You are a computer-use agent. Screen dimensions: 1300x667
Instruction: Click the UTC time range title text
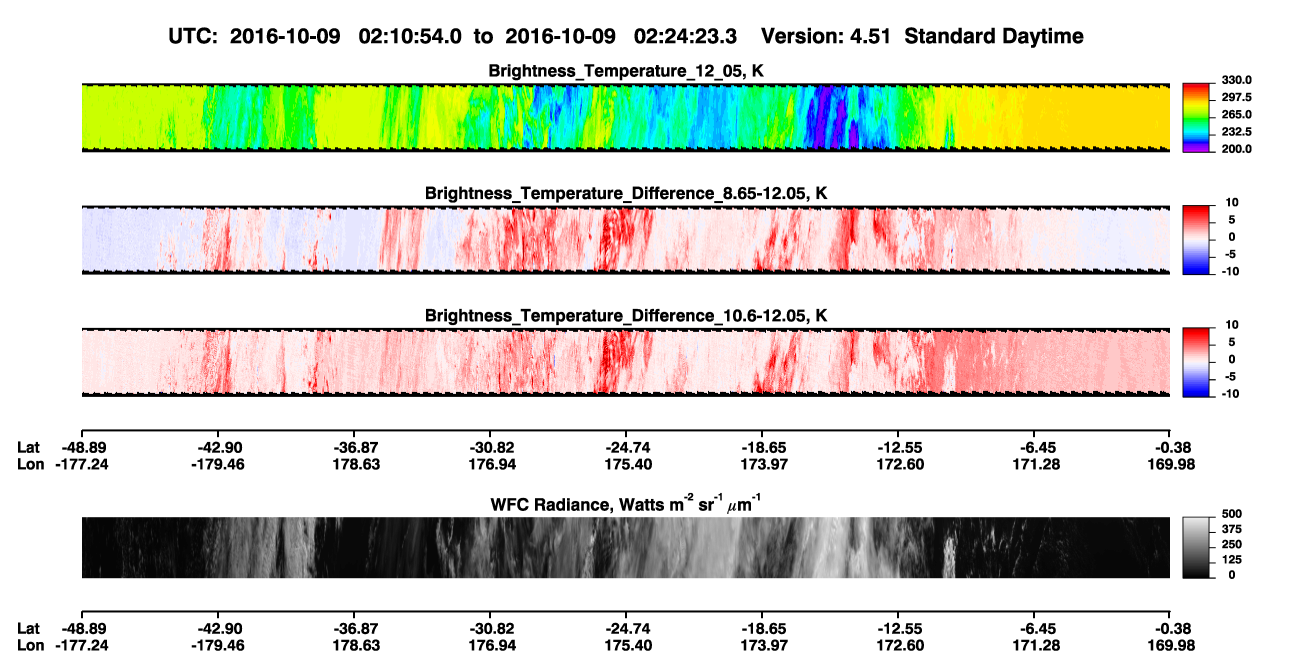click(x=626, y=36)
